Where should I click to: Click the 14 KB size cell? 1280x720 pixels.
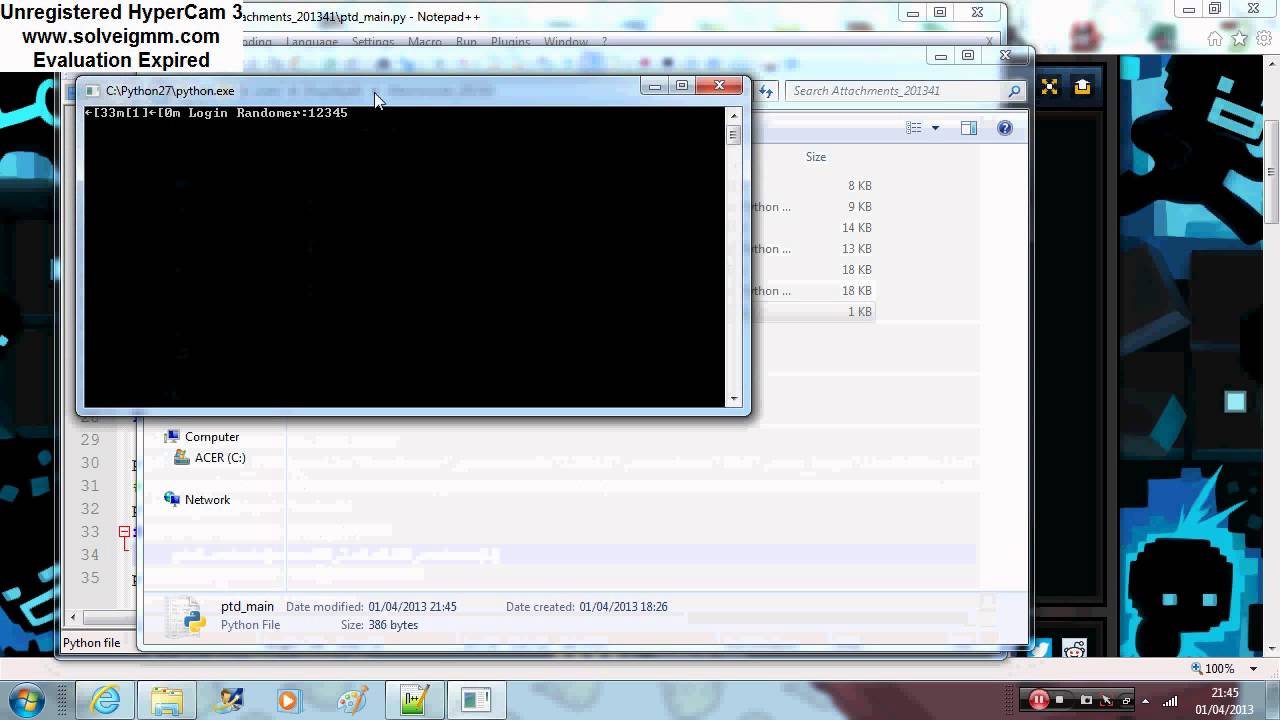tap(856, 228)
